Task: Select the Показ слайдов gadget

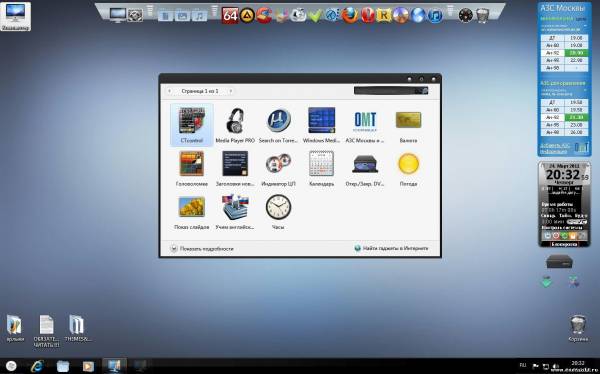Action: [191, 212]
